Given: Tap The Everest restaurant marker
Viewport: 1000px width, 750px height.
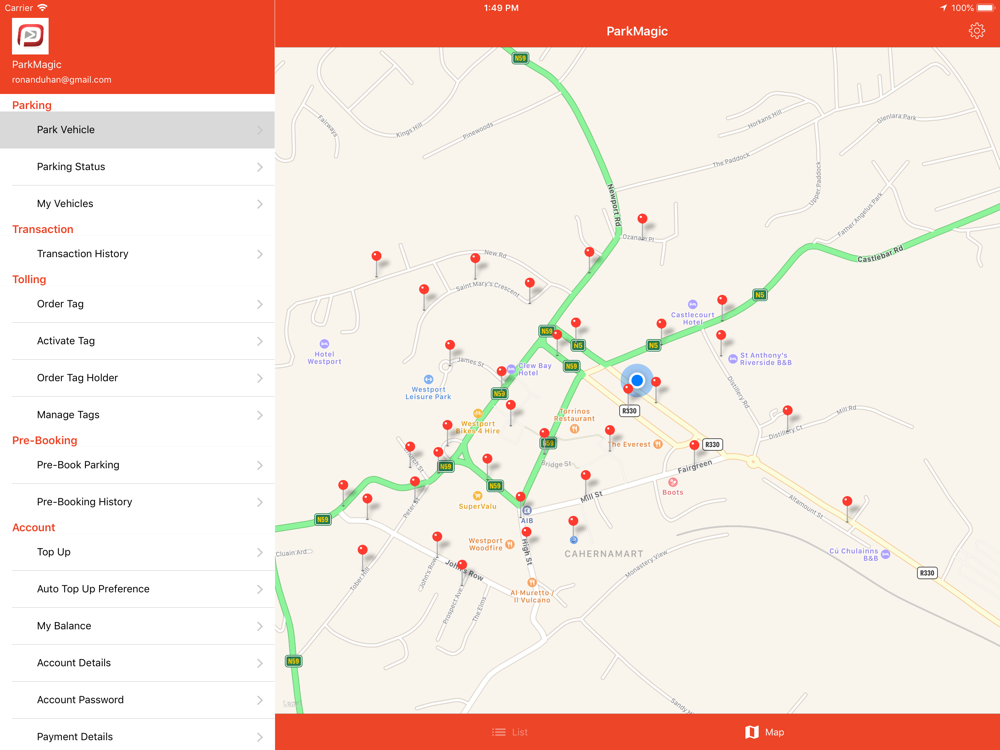Looking at the screenshot, I should 658,444.
